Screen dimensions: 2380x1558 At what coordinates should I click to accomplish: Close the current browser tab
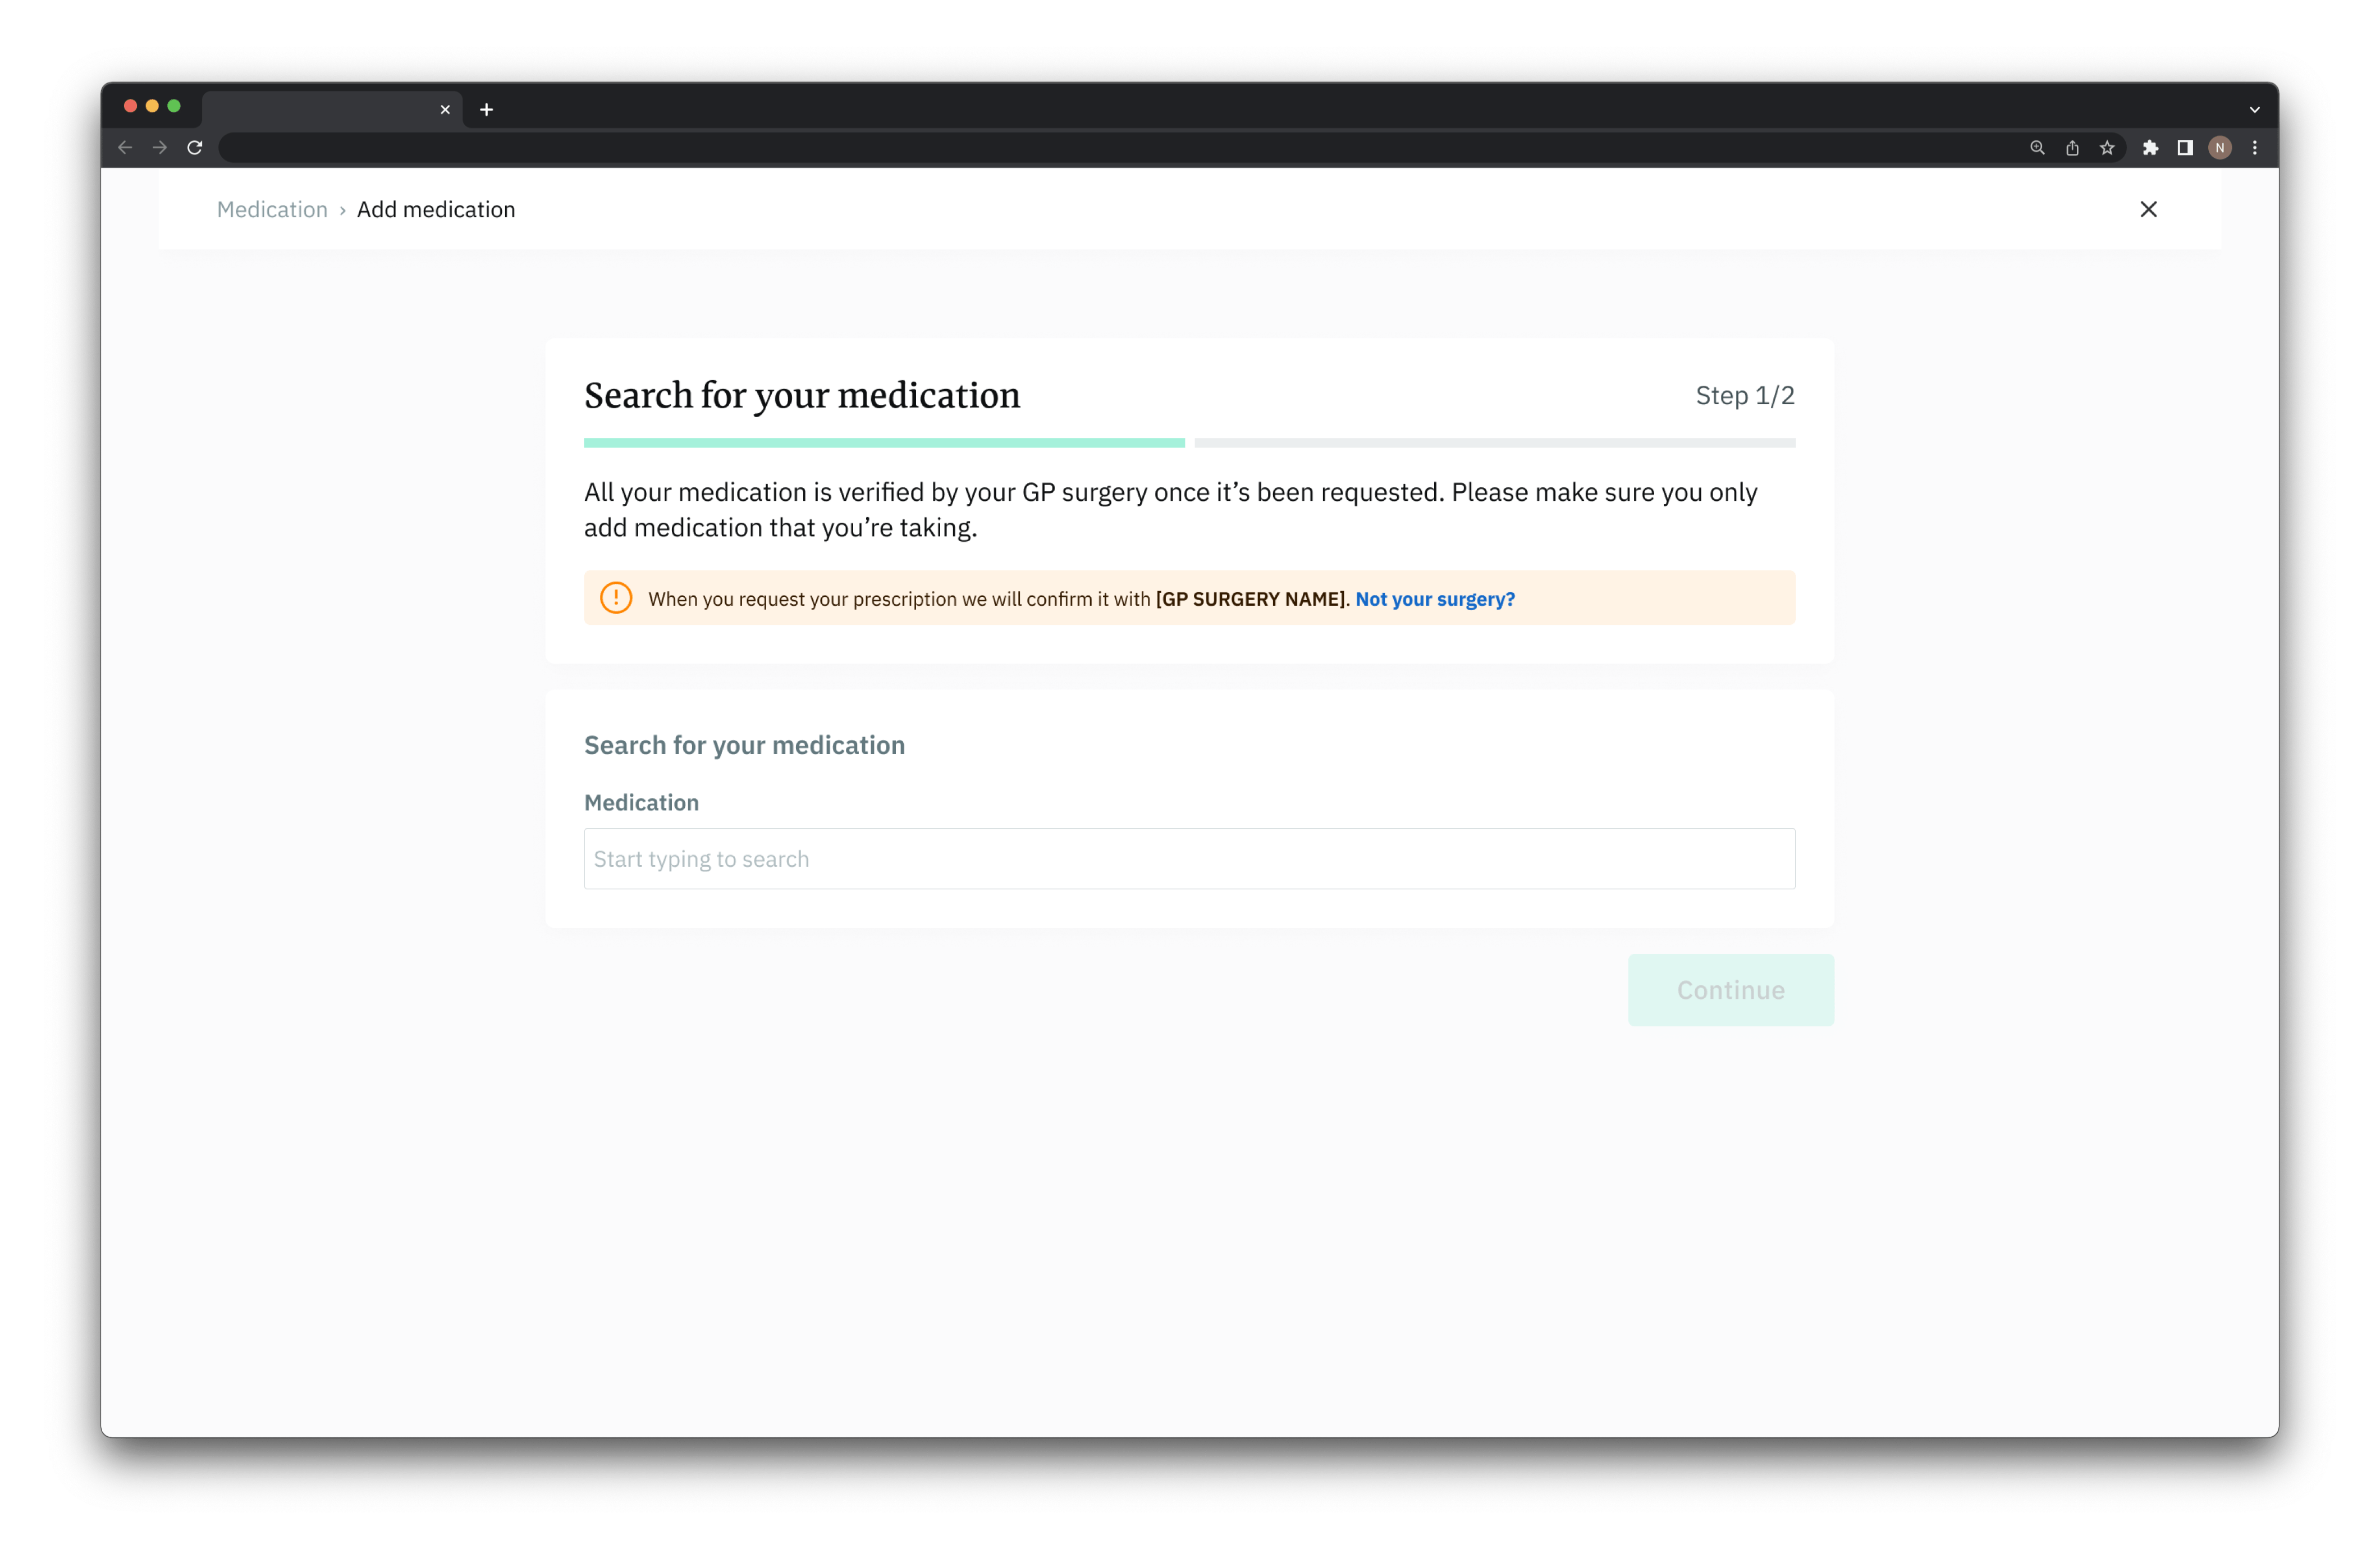pos(445,110)
